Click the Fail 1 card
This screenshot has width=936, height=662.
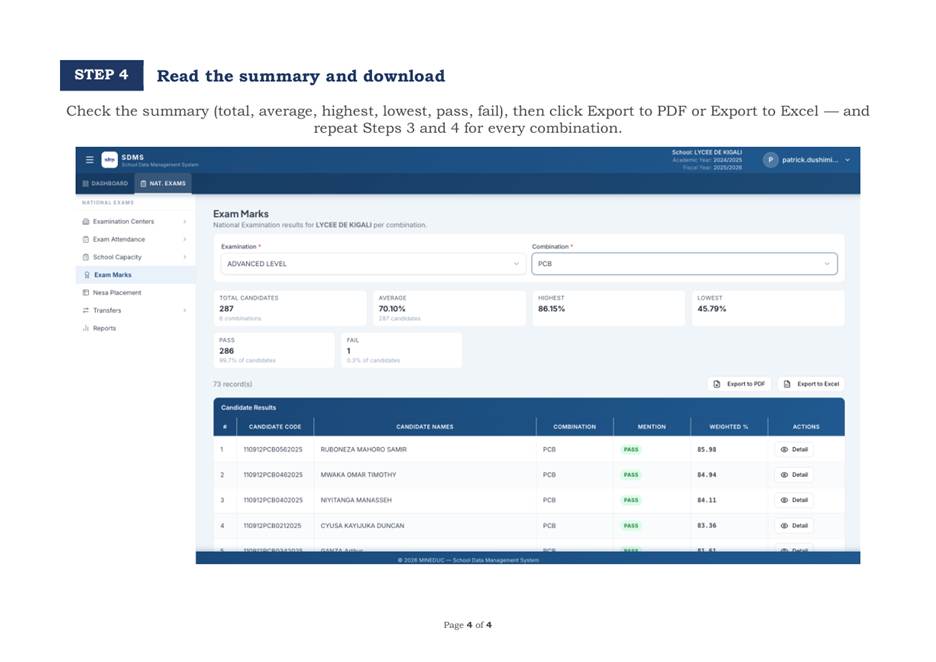click(402, 350)
